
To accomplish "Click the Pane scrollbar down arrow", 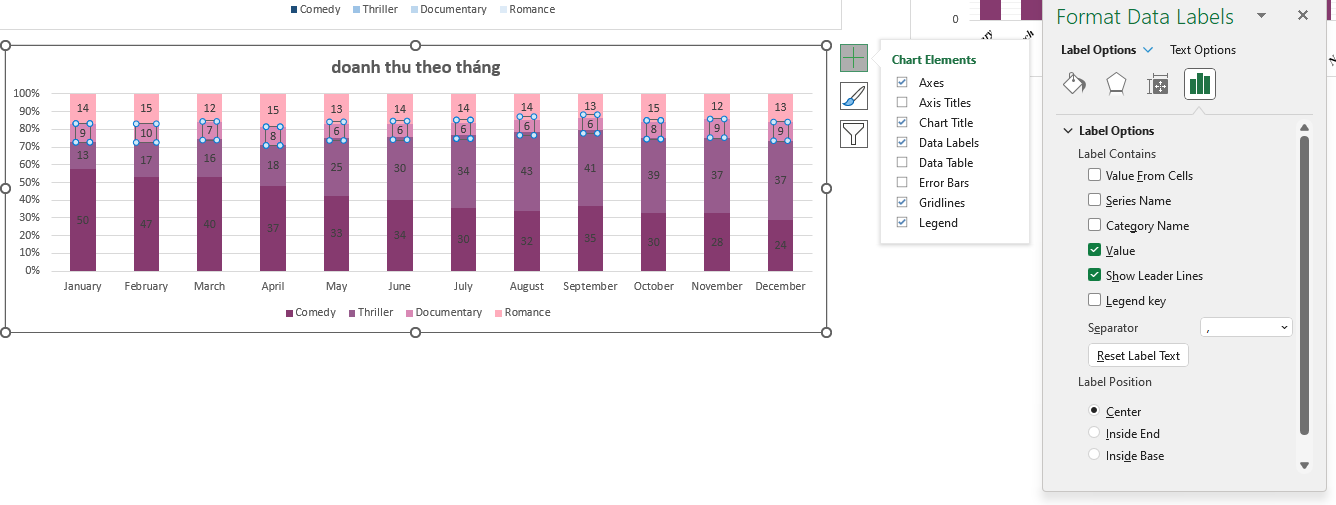I will (1304, 466).
